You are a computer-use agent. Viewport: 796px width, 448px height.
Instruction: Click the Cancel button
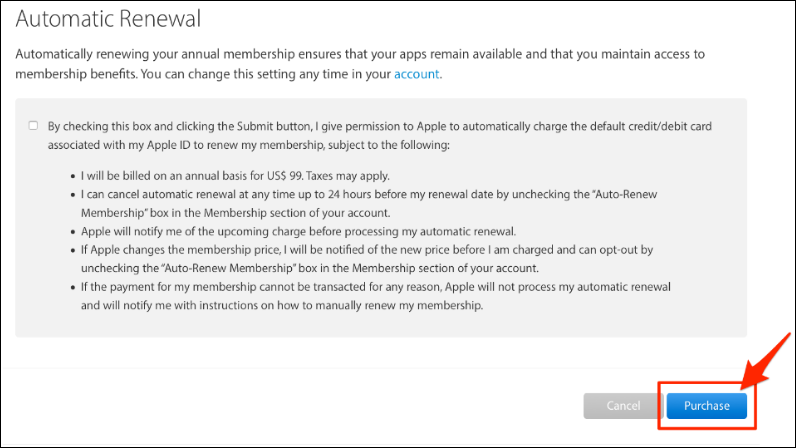click(623, 406)
